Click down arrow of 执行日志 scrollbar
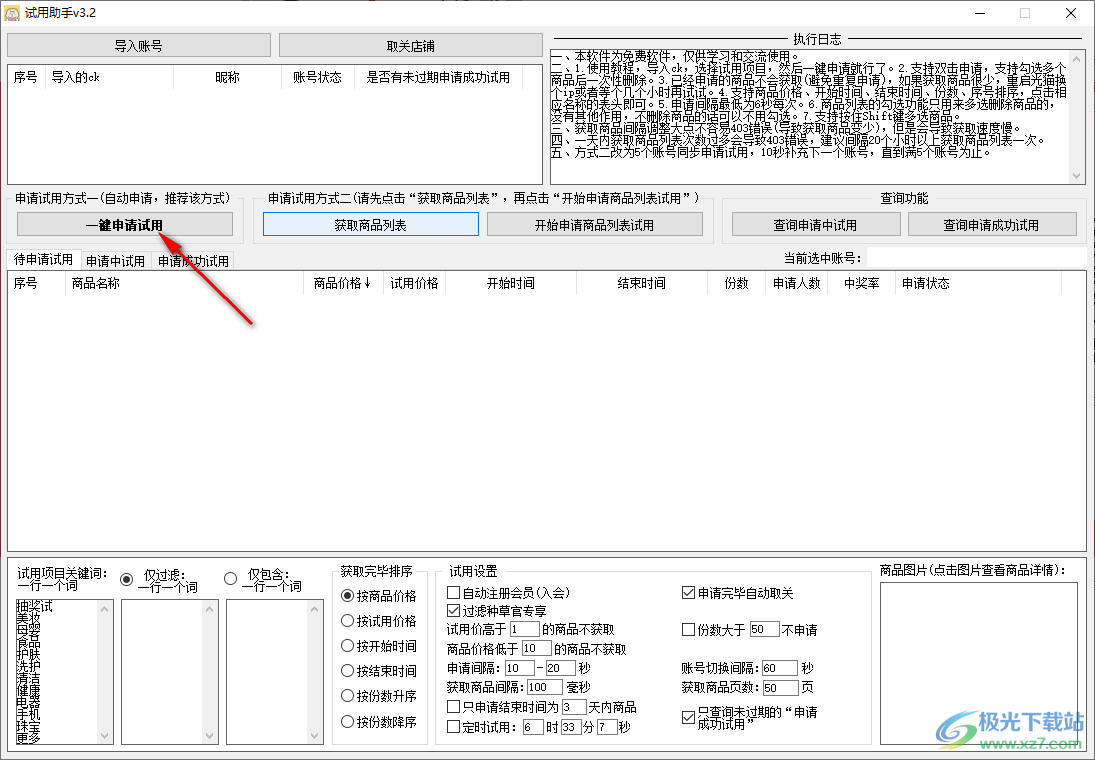This screenshot has height=760, width=1095. tap(1077, 176)
